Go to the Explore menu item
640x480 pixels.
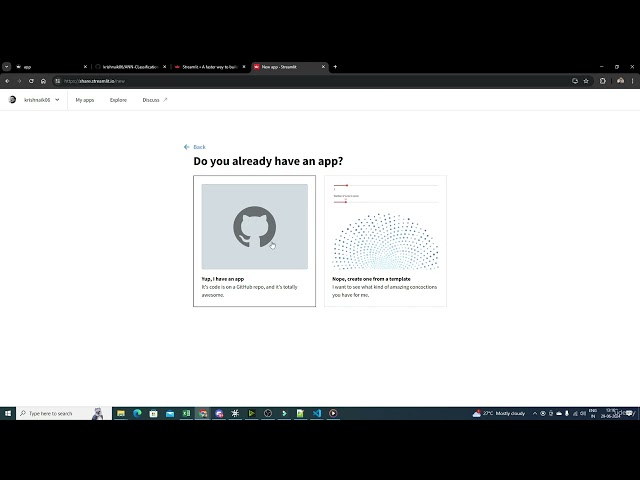pos(118,100)
